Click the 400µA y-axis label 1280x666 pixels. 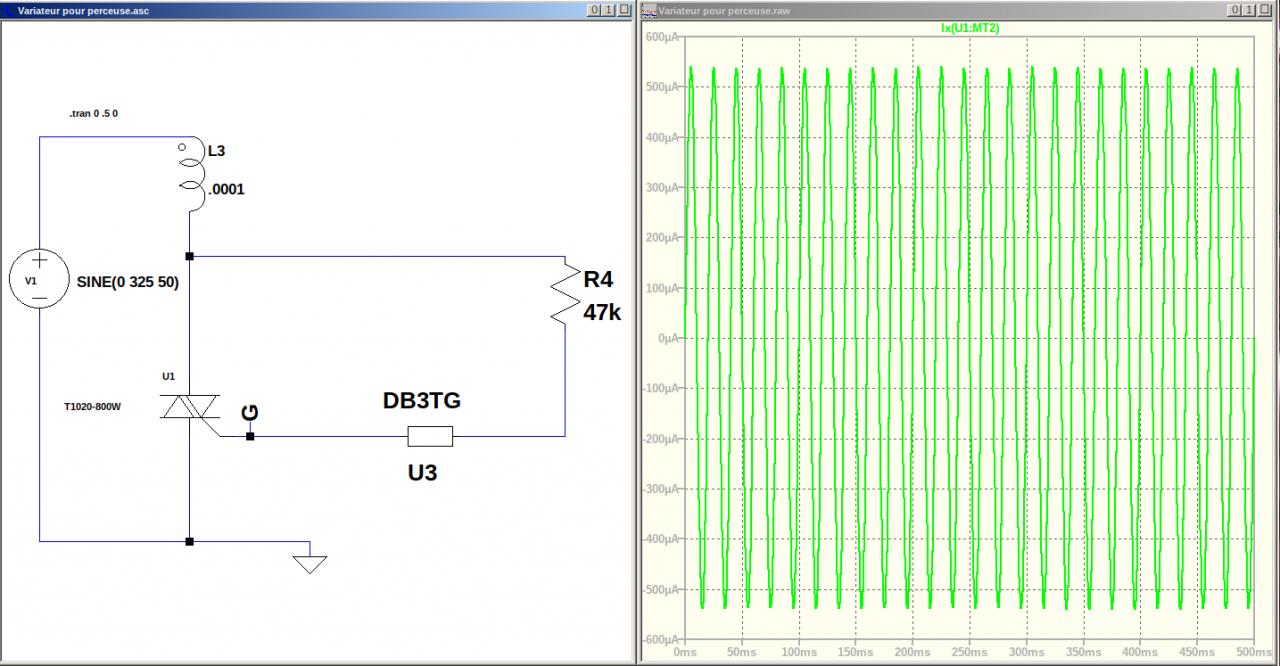[x=662, y=137]
